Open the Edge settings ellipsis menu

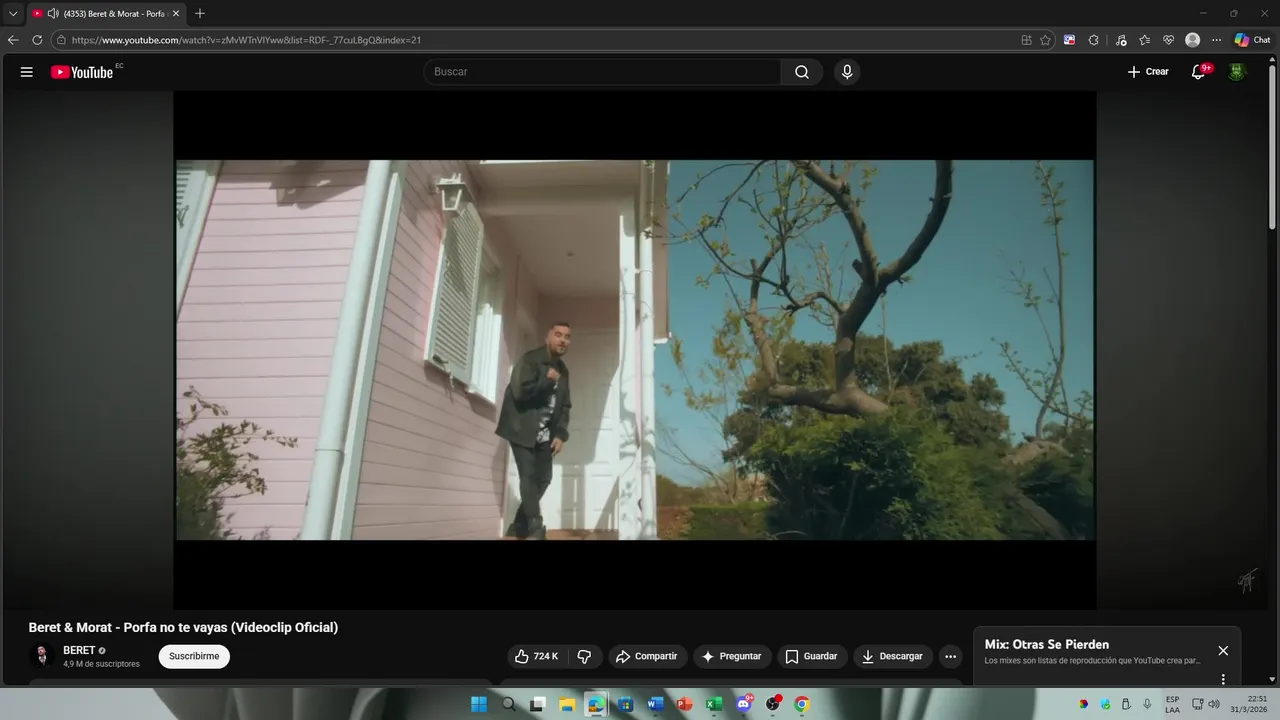tap(1216, 40)
